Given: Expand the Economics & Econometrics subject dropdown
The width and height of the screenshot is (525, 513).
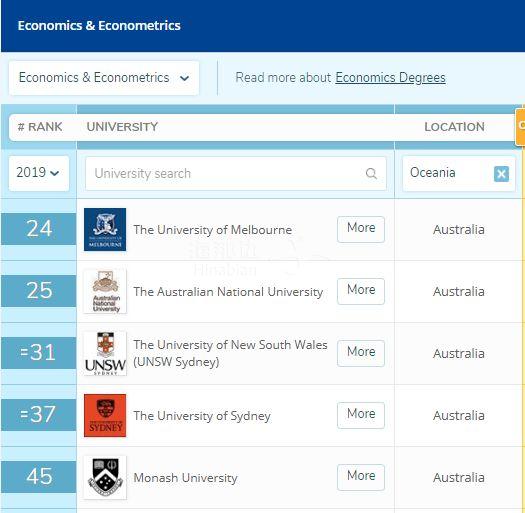Looking at the screenshot, I should 104,78.
